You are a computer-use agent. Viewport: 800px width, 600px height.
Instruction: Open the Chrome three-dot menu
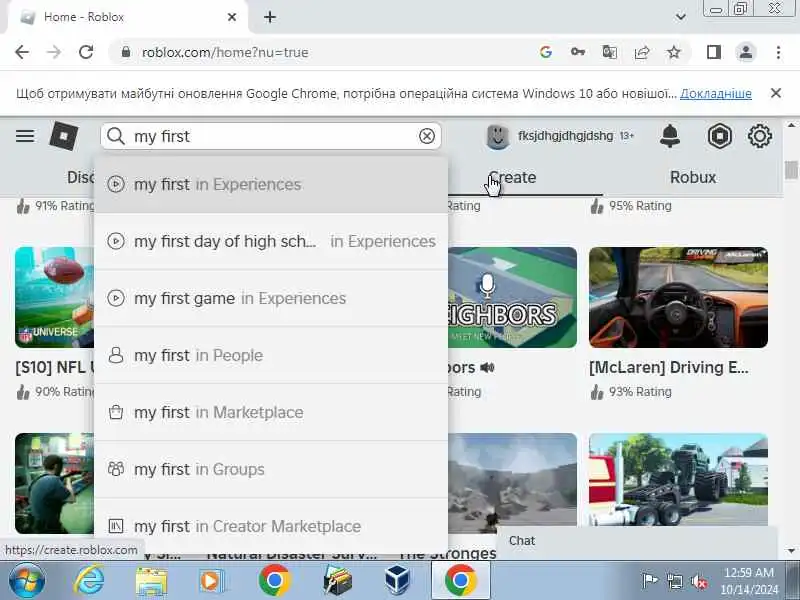pos(778,52)
